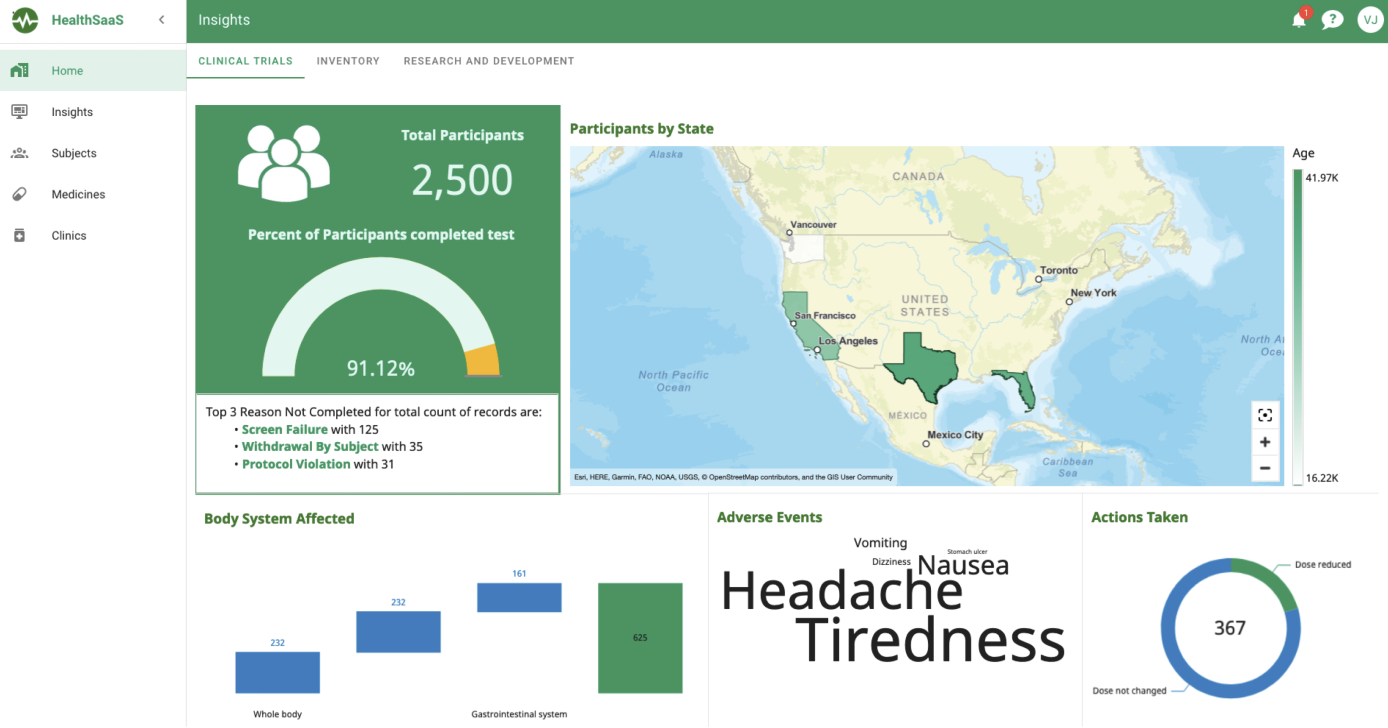Switch to the Inventory tab
The height and width of the screenshot is (728, 1388).
coord(348,61)
